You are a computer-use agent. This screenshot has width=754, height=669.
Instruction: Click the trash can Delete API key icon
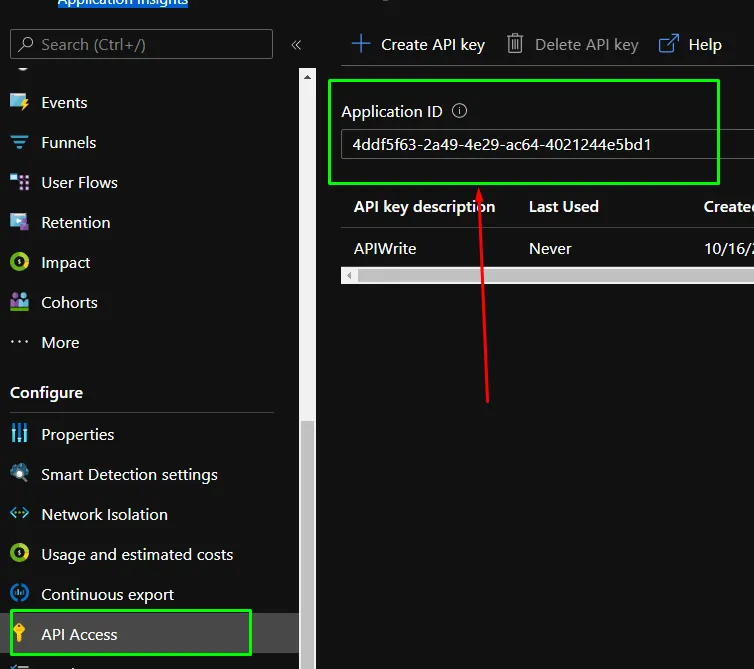(x=515, y=44)
